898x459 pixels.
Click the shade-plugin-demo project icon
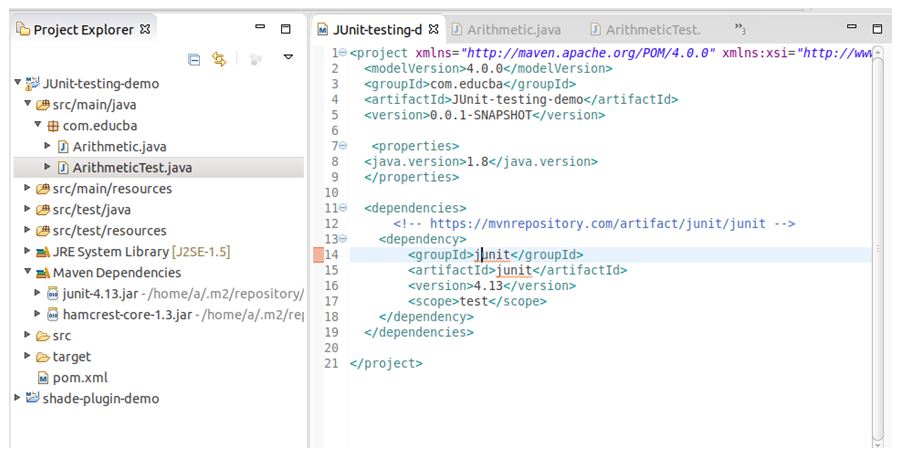(x=33, y=398)
